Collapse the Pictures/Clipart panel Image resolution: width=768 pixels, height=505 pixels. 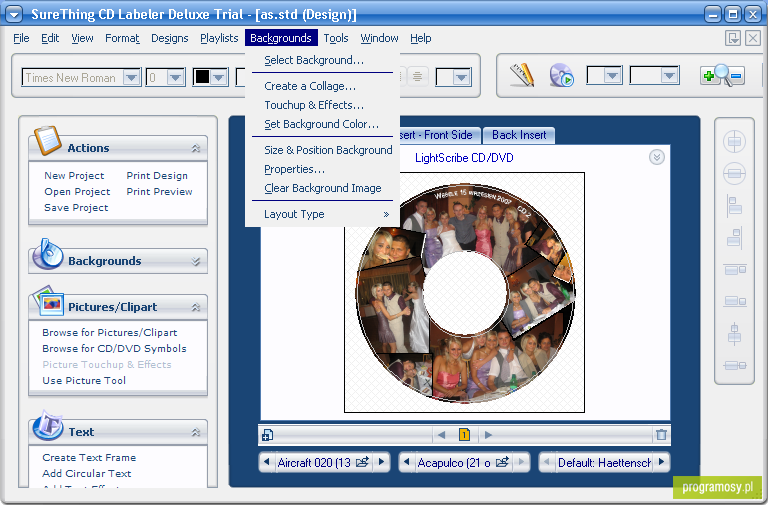pos(196,307)
